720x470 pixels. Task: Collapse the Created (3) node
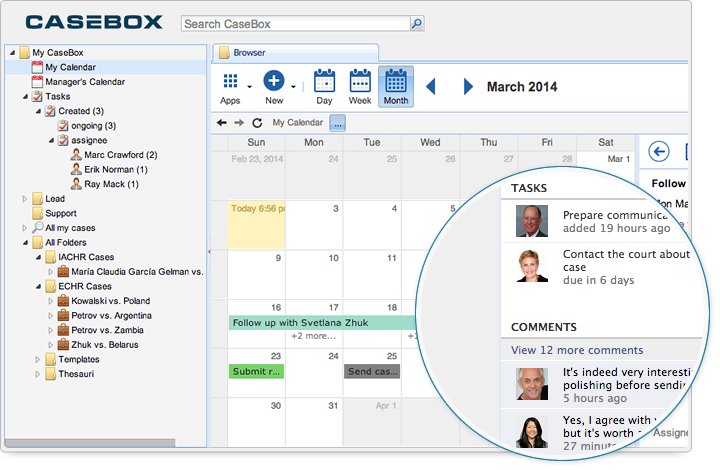38,112
